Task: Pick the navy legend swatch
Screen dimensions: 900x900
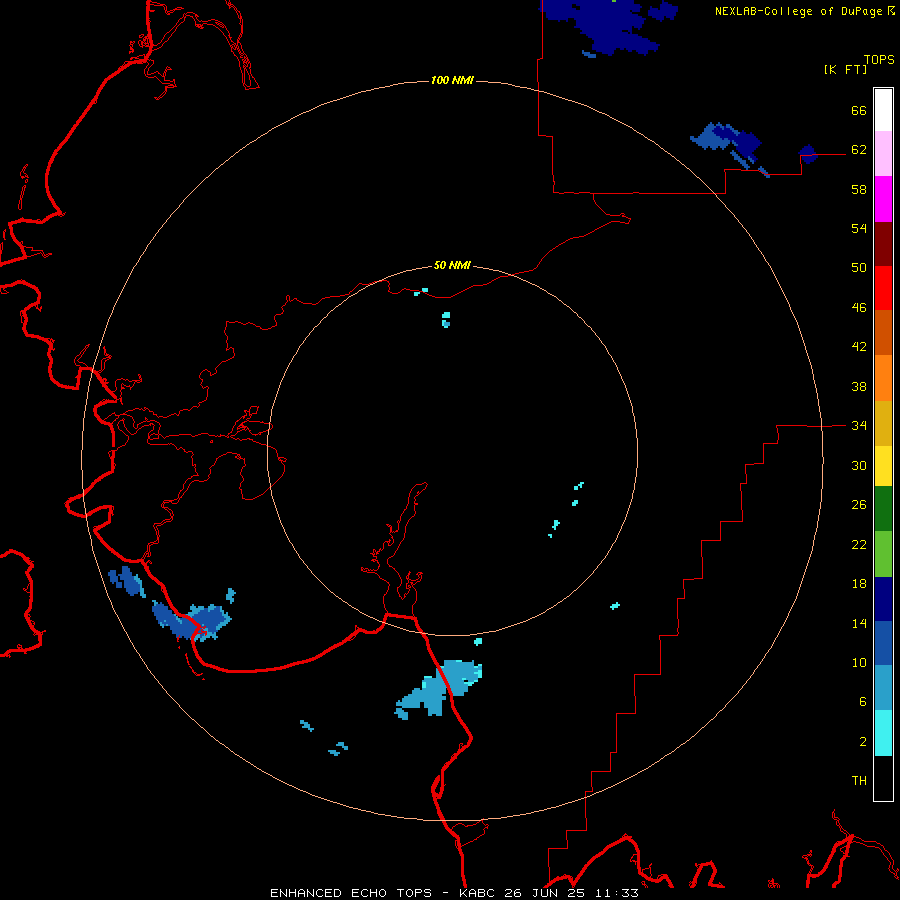Action: (883, 599)
